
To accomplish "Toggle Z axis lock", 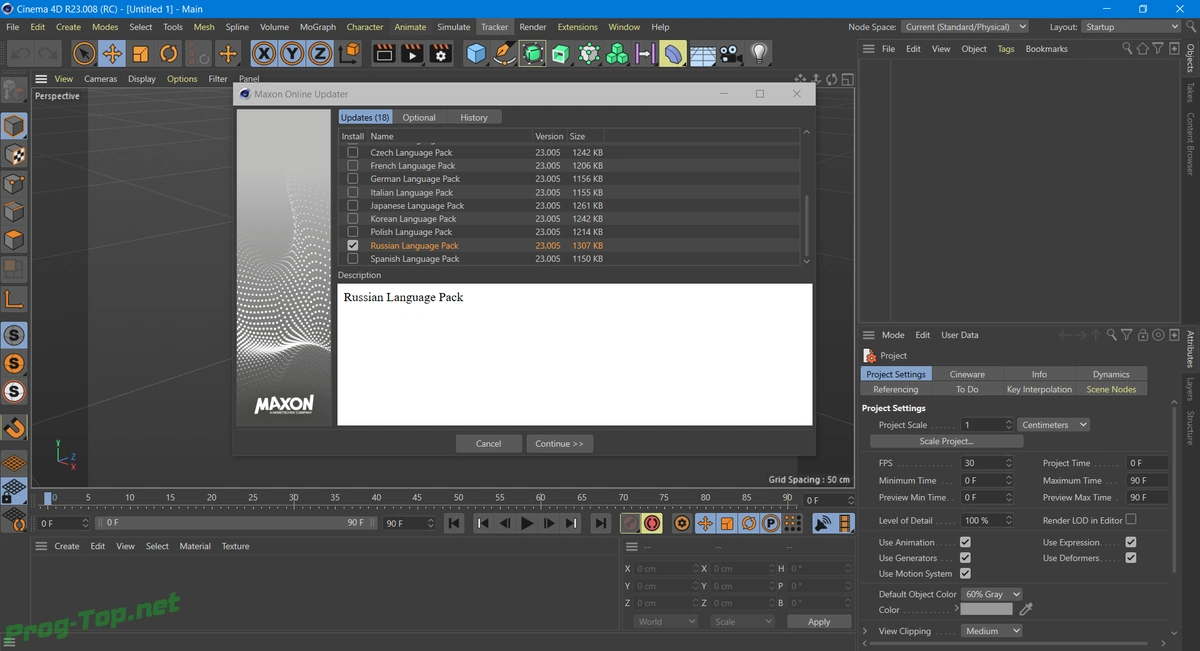I will pyautogui.click(x=320, y=53).
